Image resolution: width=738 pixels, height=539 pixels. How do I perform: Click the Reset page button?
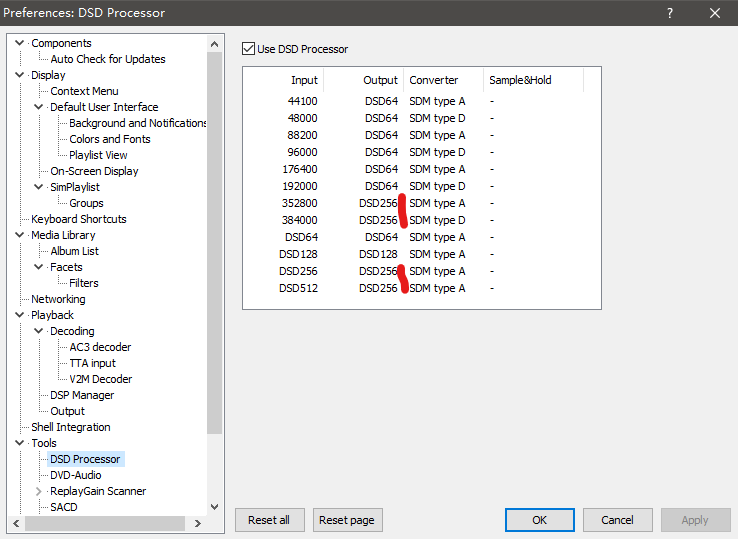(348, 520)
